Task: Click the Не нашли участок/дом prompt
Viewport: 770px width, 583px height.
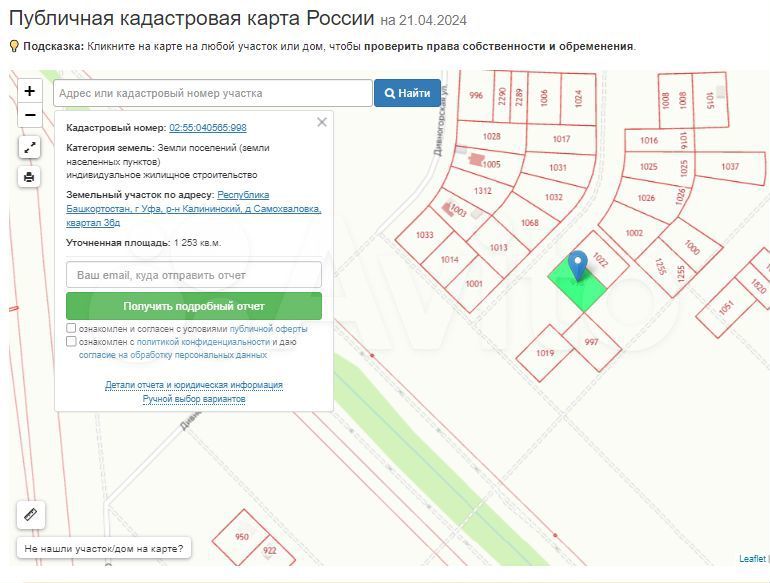Action: coord(103,549)
